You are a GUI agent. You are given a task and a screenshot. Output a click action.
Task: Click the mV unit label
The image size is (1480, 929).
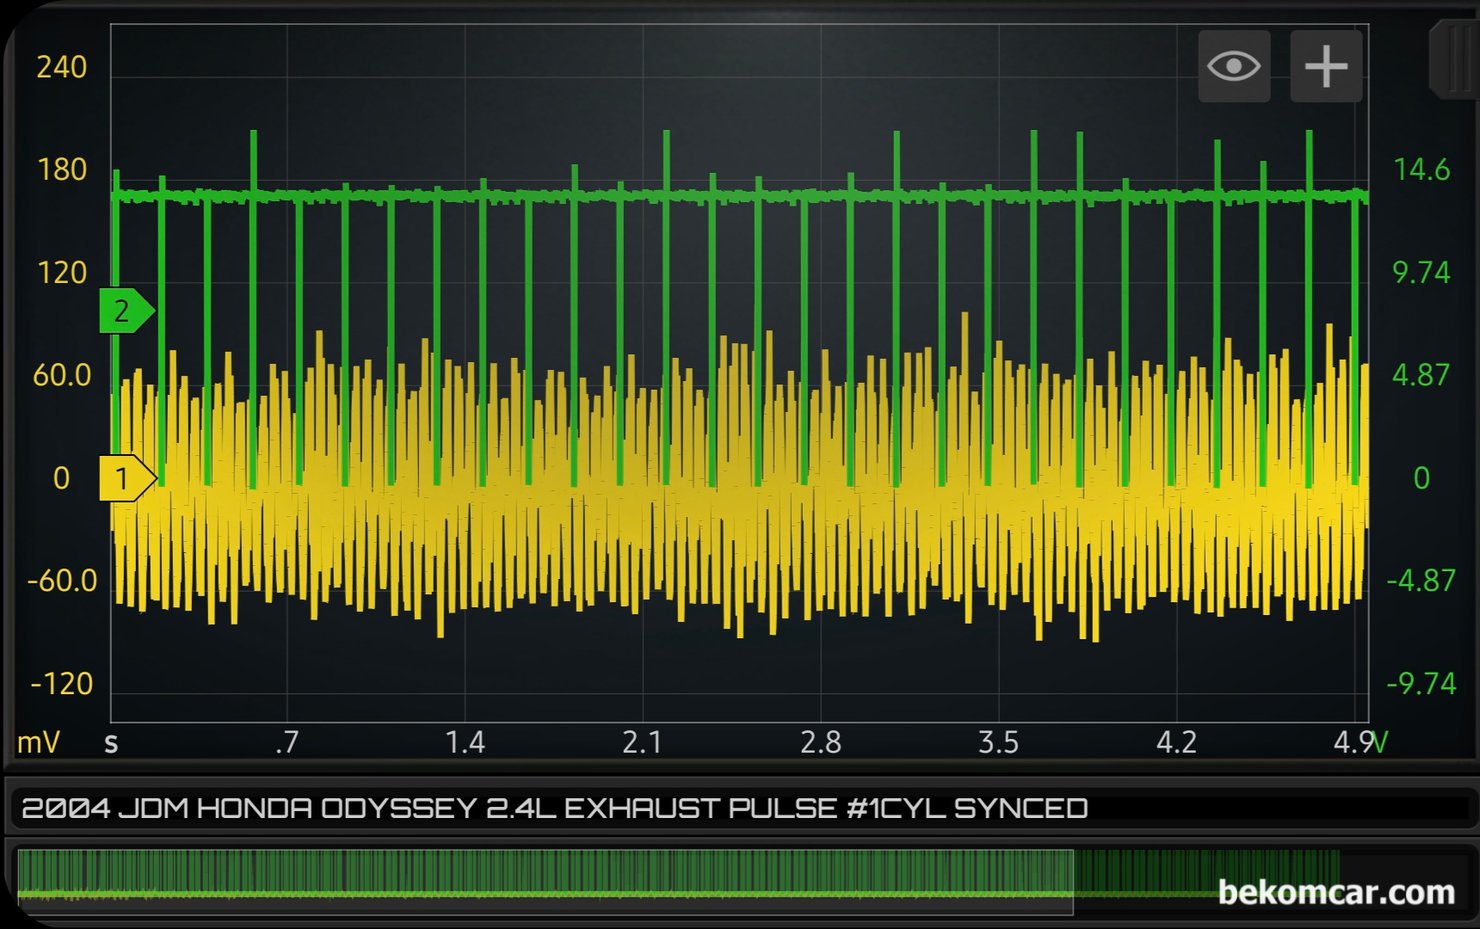pos(38,743)
